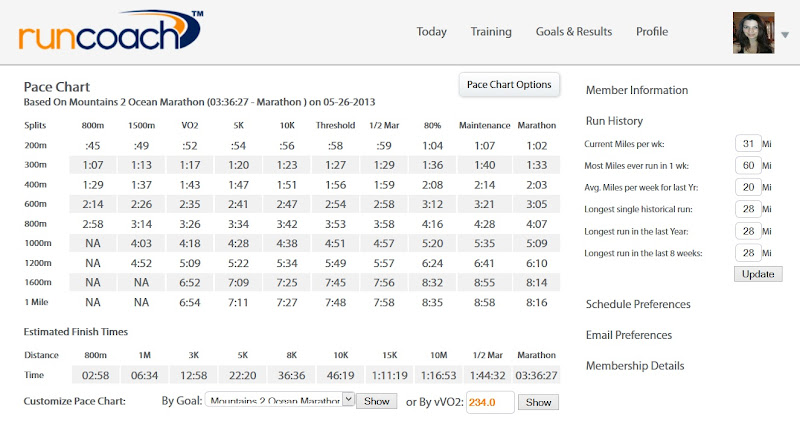Open the By Goal dropdown
The height and width of the screenshot is (427, 800).
280,400
